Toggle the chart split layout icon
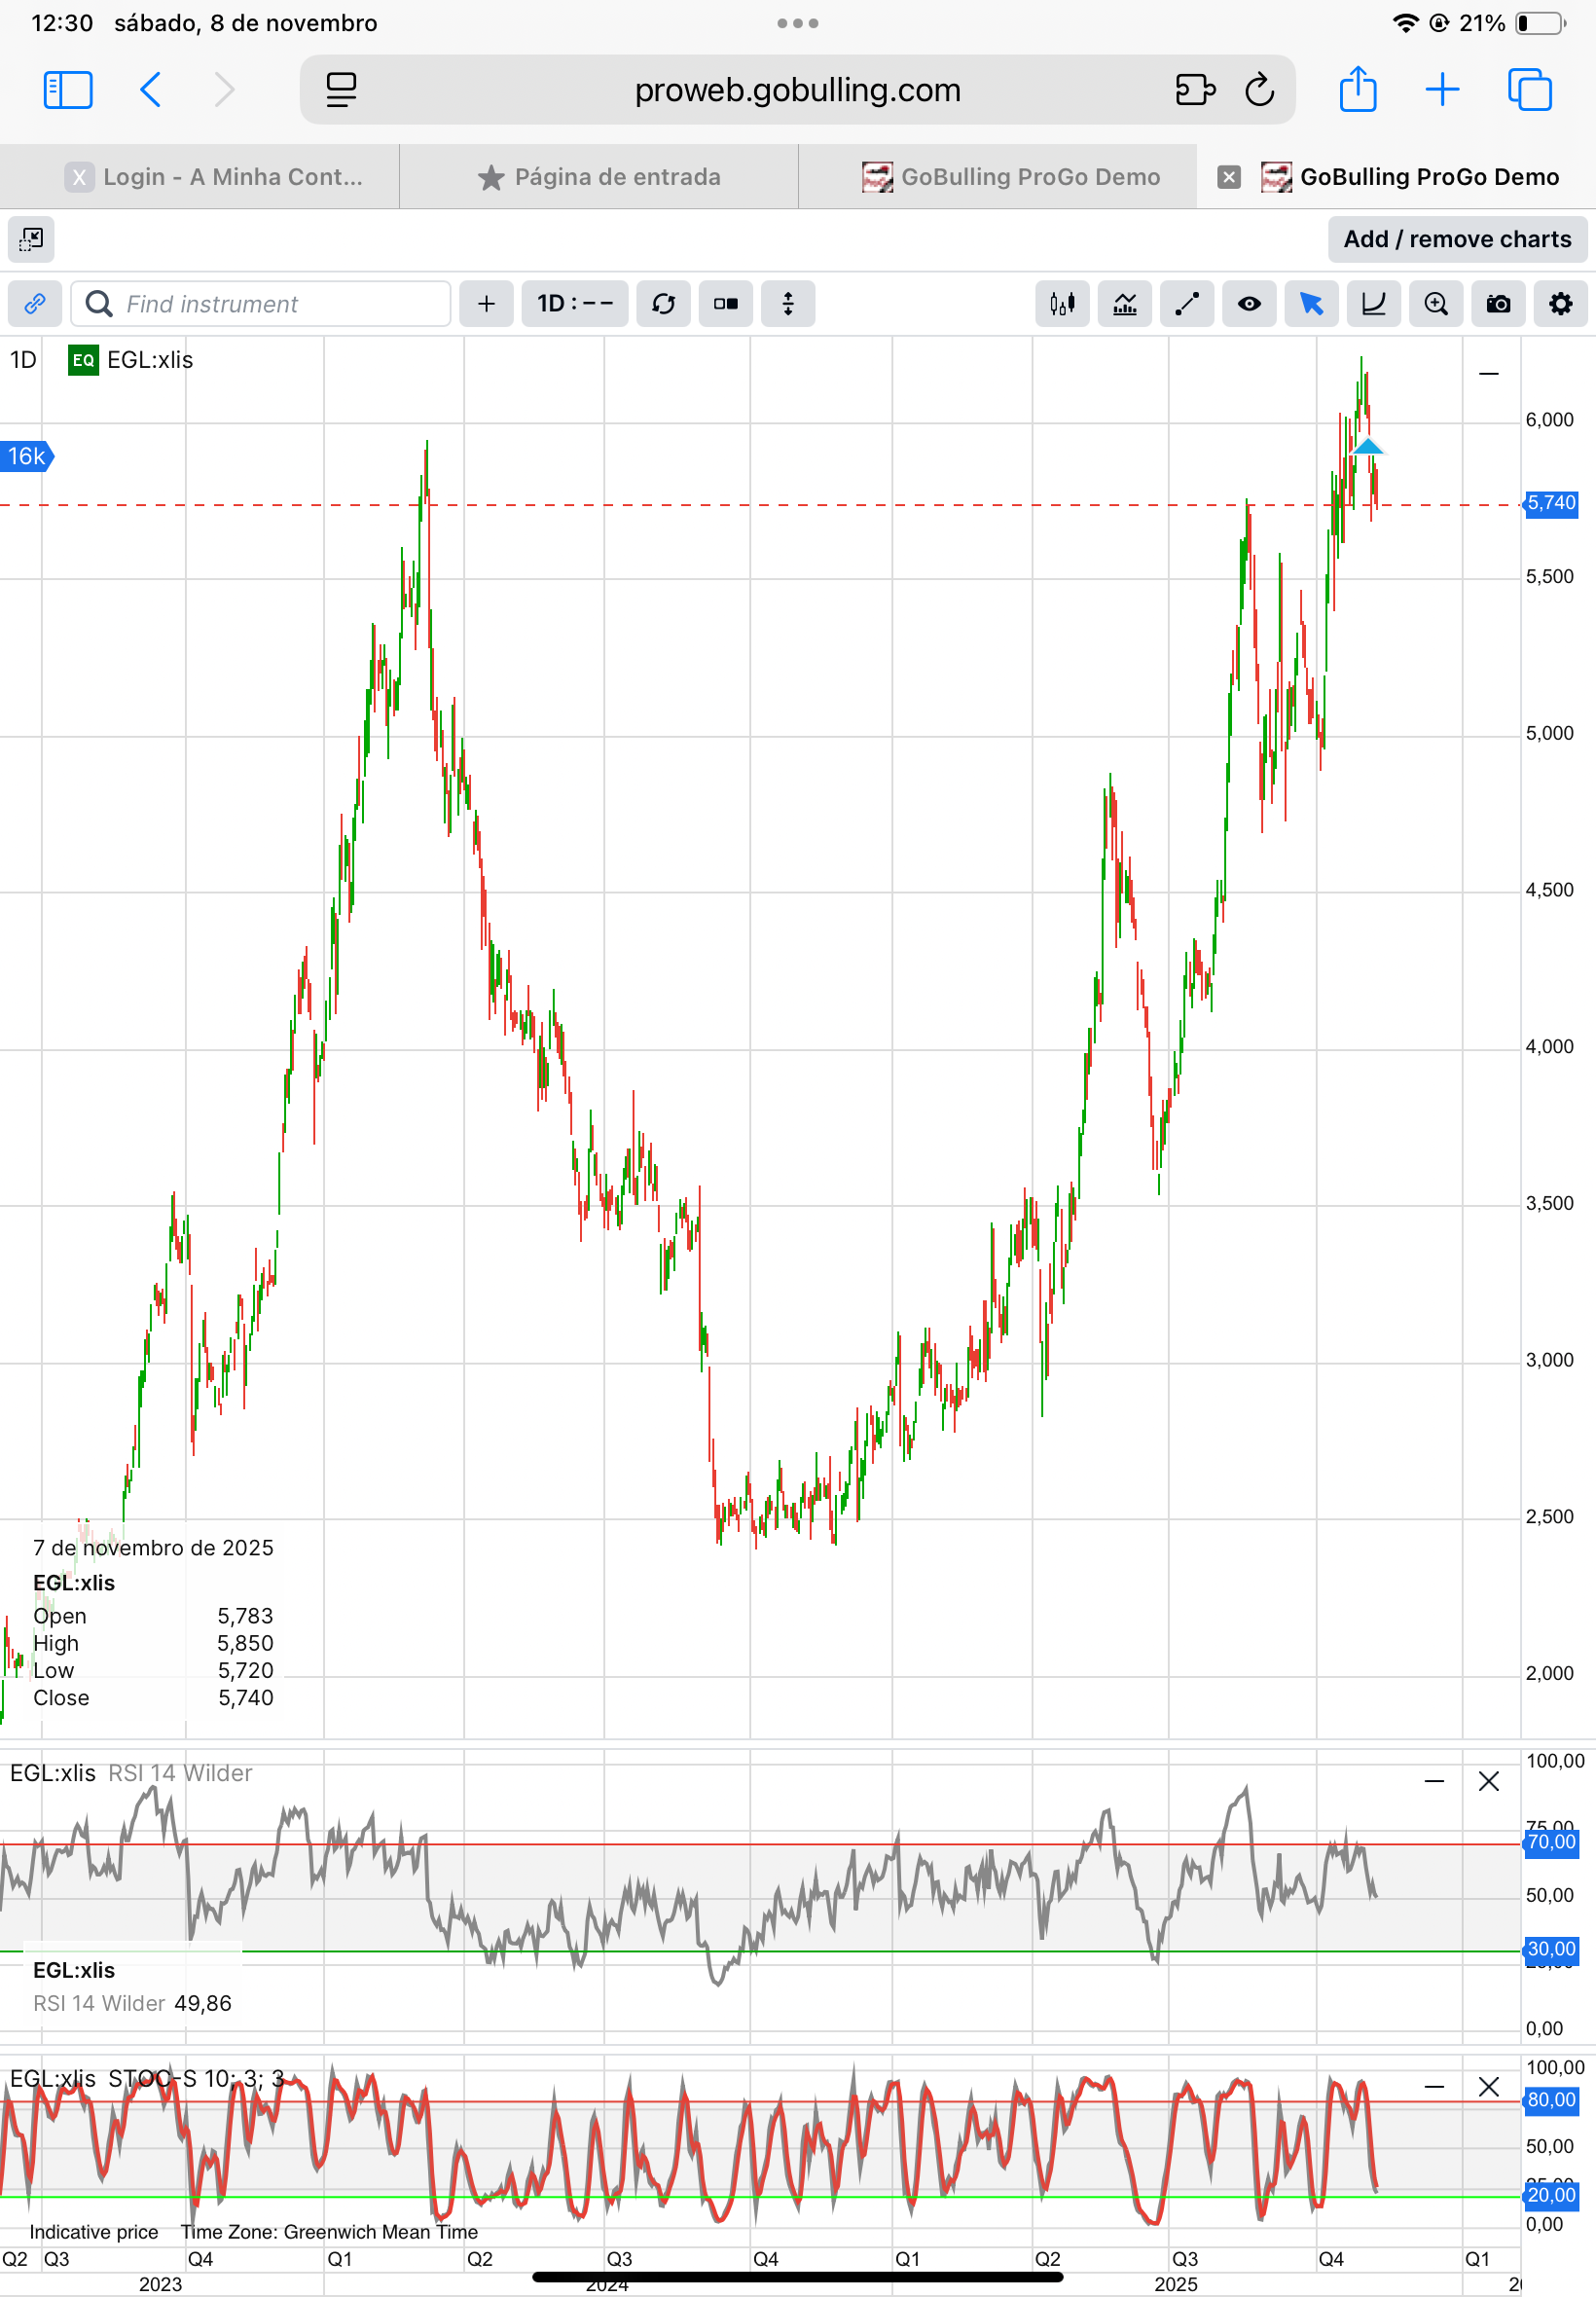The width and height of the screenshot is (1596, 2297). tap(726, 304)
